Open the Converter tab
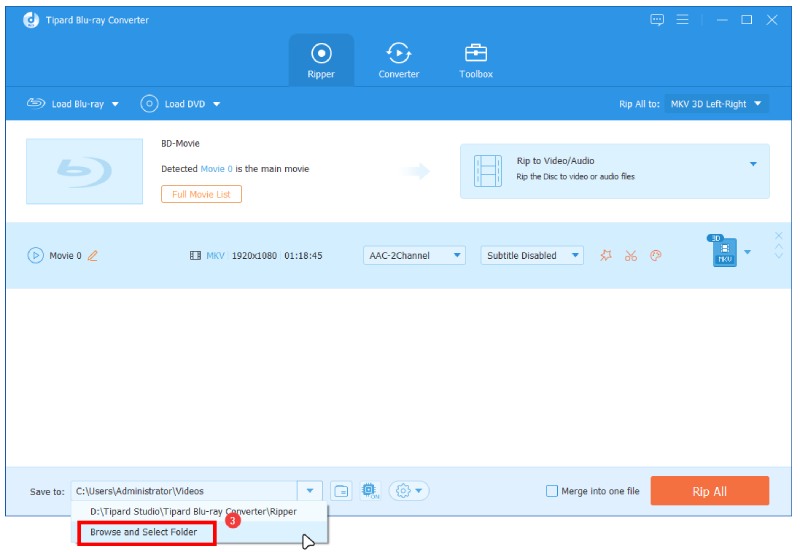 (398, 60)
